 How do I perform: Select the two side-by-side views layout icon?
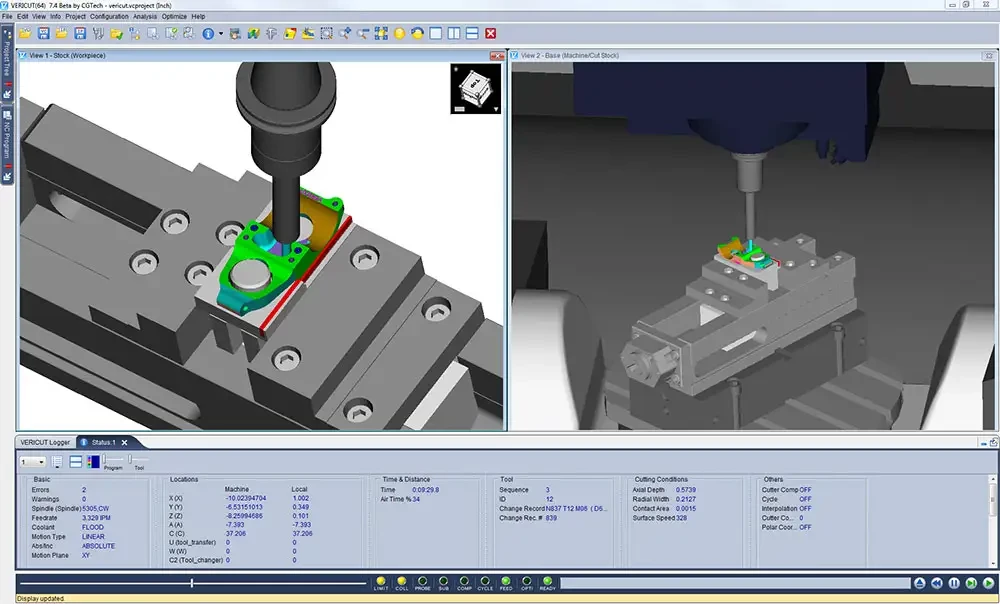(x=454, y=34)
